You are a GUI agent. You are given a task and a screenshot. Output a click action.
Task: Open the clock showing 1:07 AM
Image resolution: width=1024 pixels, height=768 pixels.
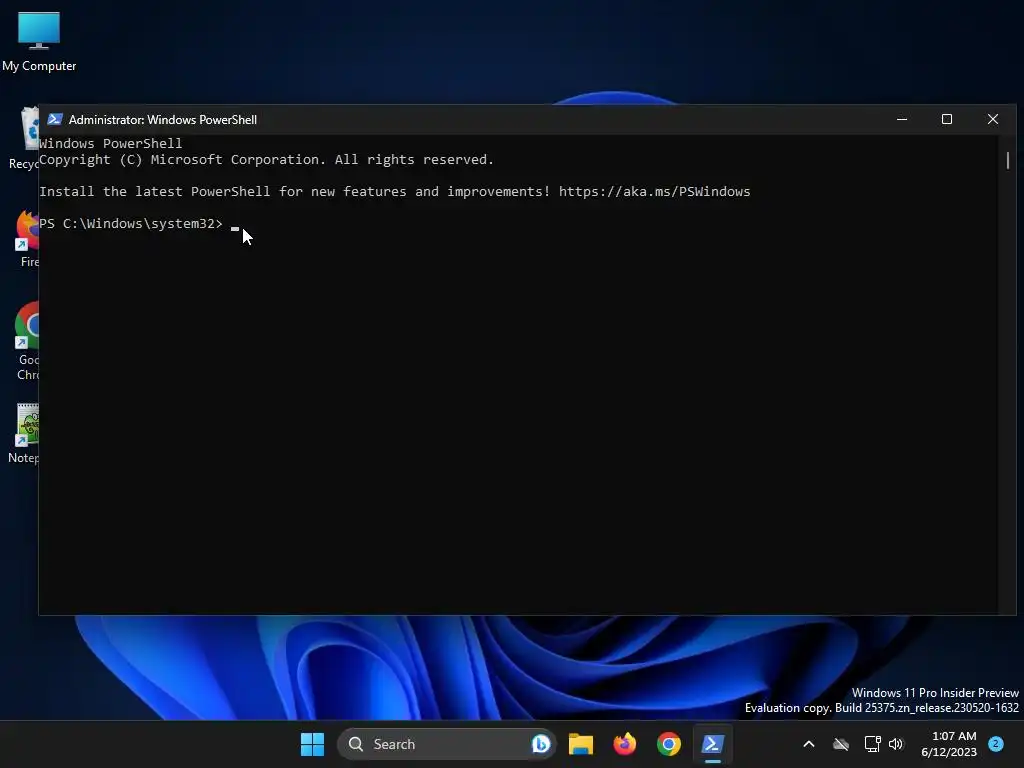click(x=948, y=744)
